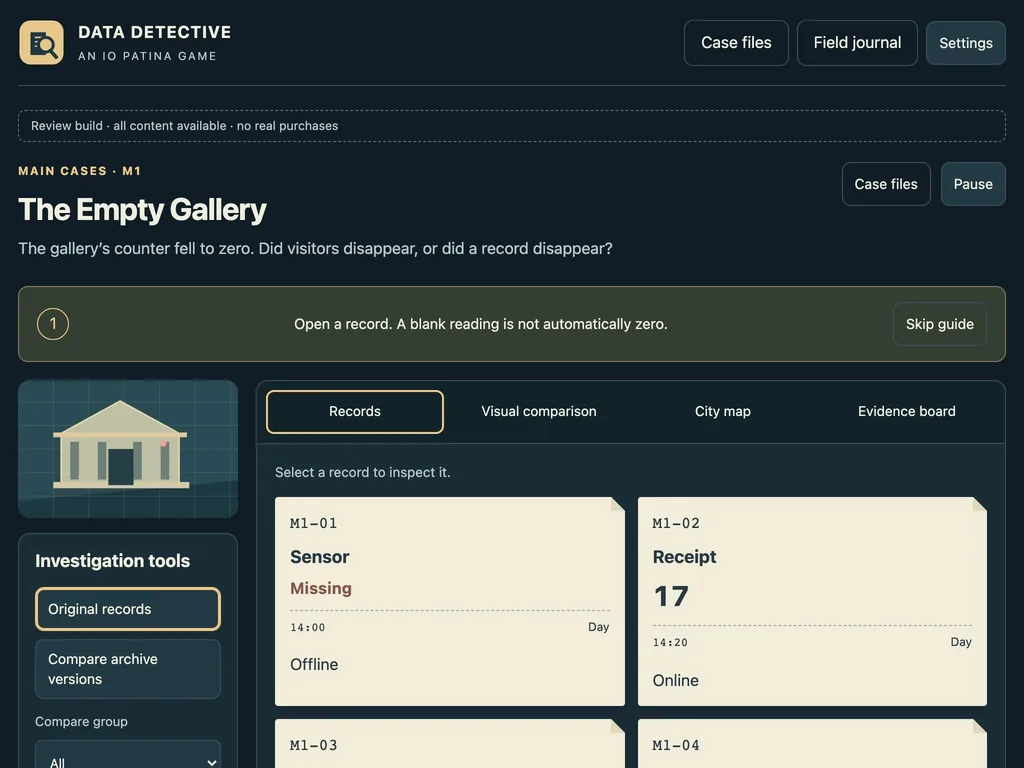Open record M1-03 card
The width and height of the screenshot is (1024, 768).
449,744
